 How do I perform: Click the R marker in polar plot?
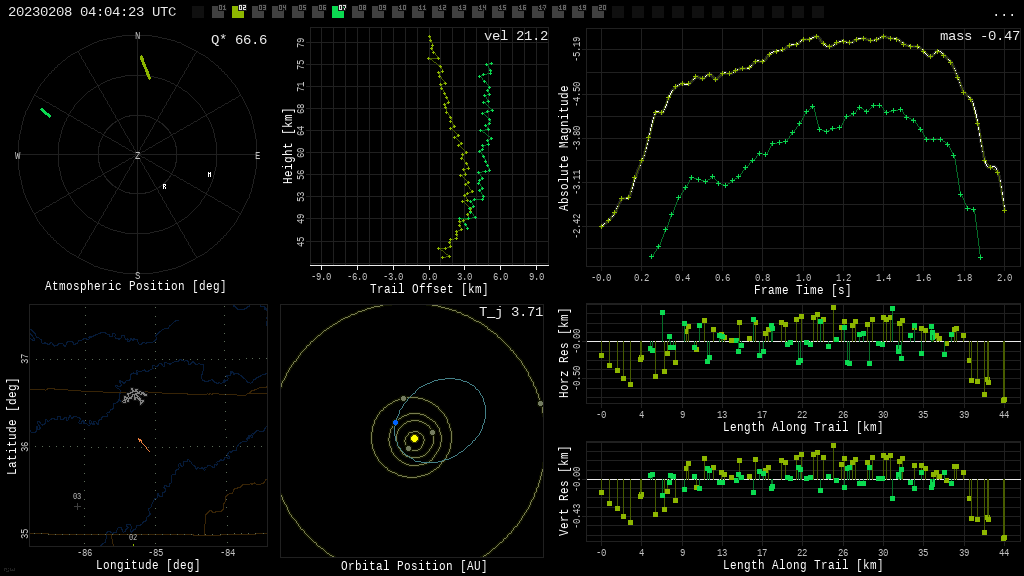(x=165, y=187)
